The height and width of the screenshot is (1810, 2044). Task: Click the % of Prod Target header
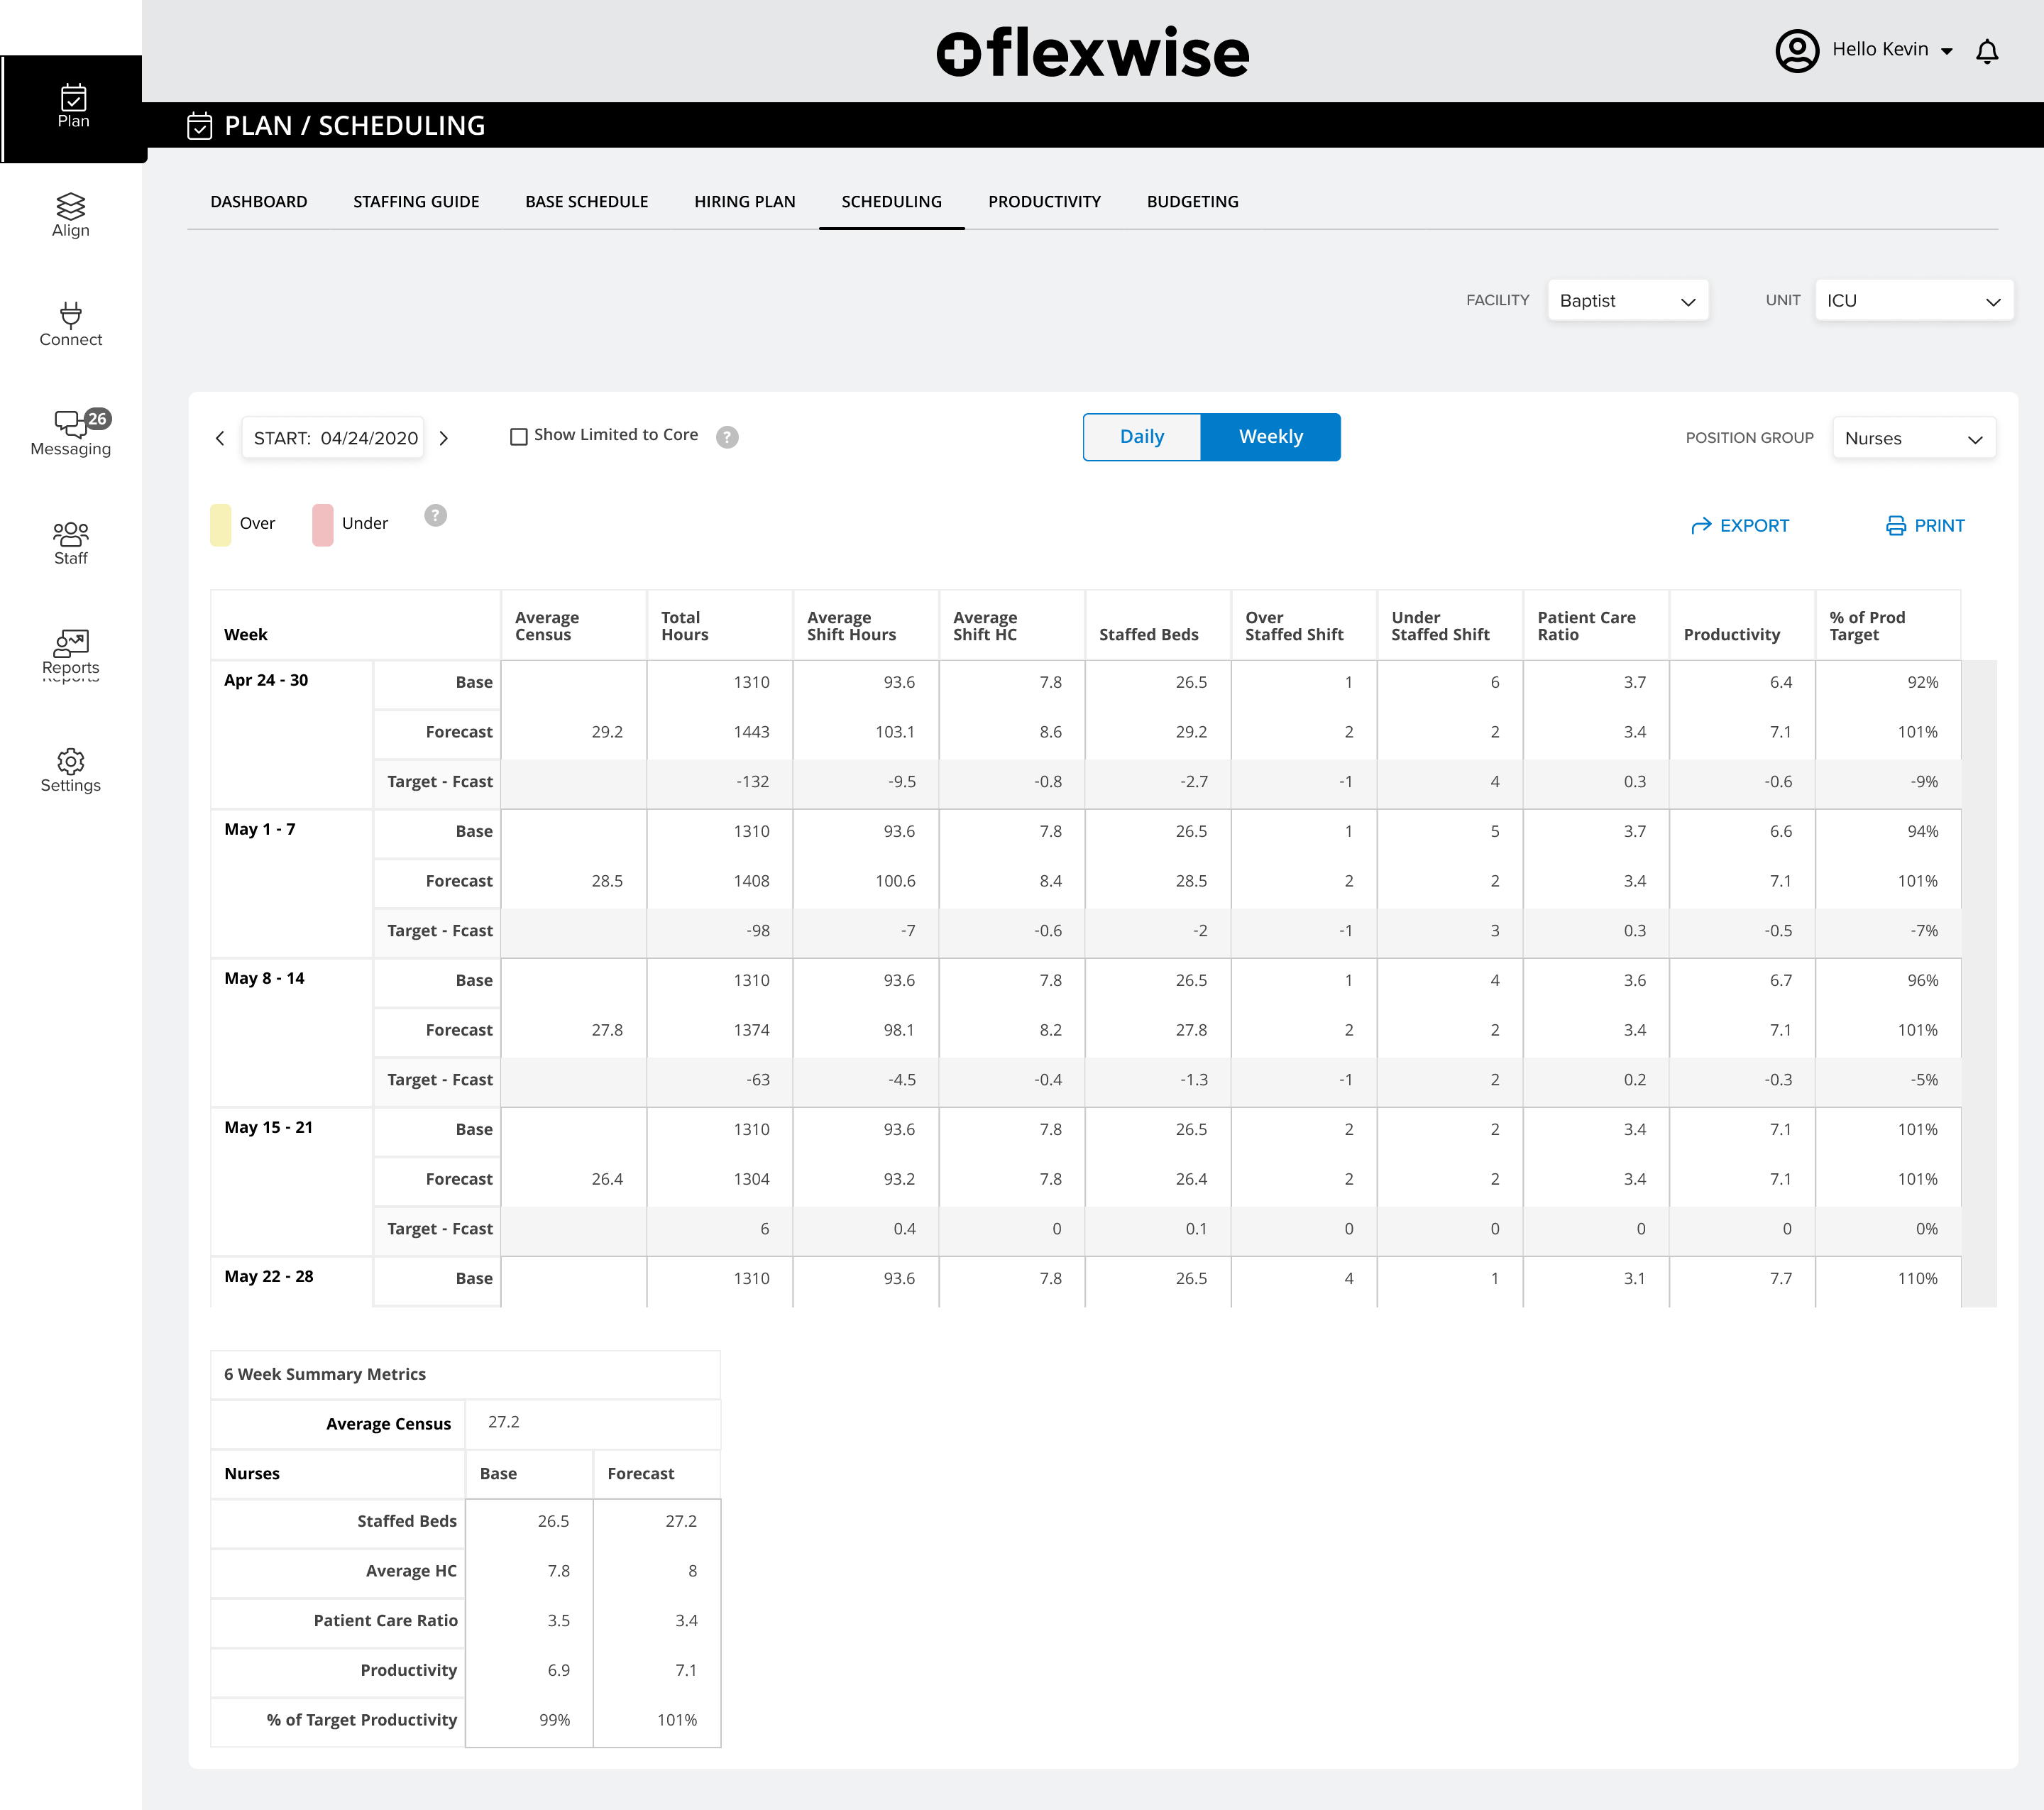[x=1888, y=626]
